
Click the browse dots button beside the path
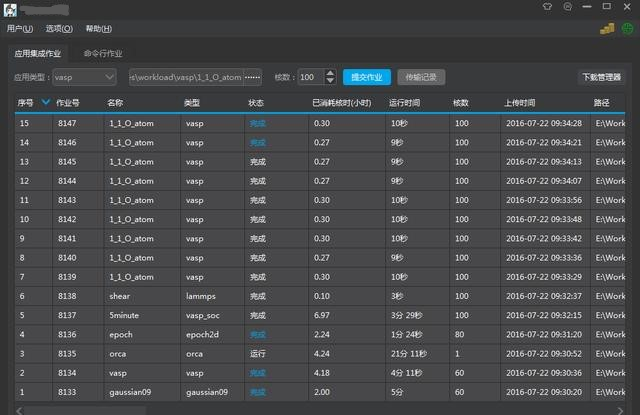(x=252, y=77)
